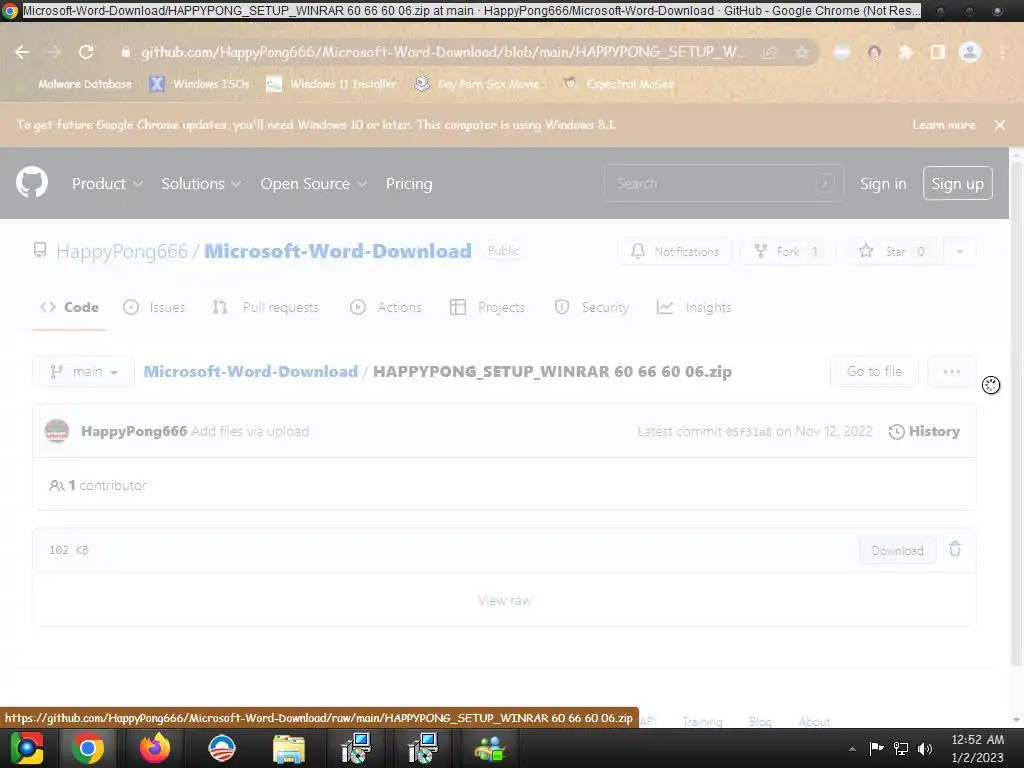Open the Chrome taskbar icon
1024x768 pixels.
88,748
